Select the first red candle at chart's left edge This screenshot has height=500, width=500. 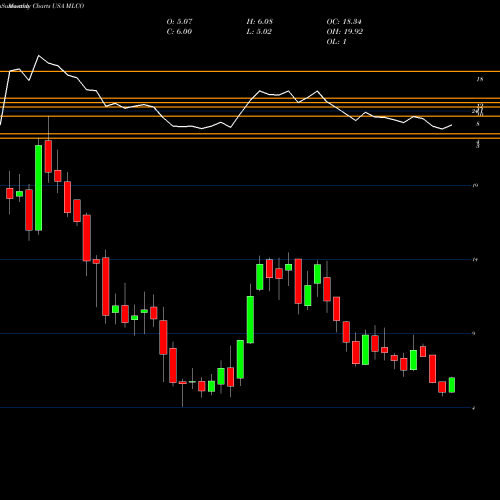(10, 193)
